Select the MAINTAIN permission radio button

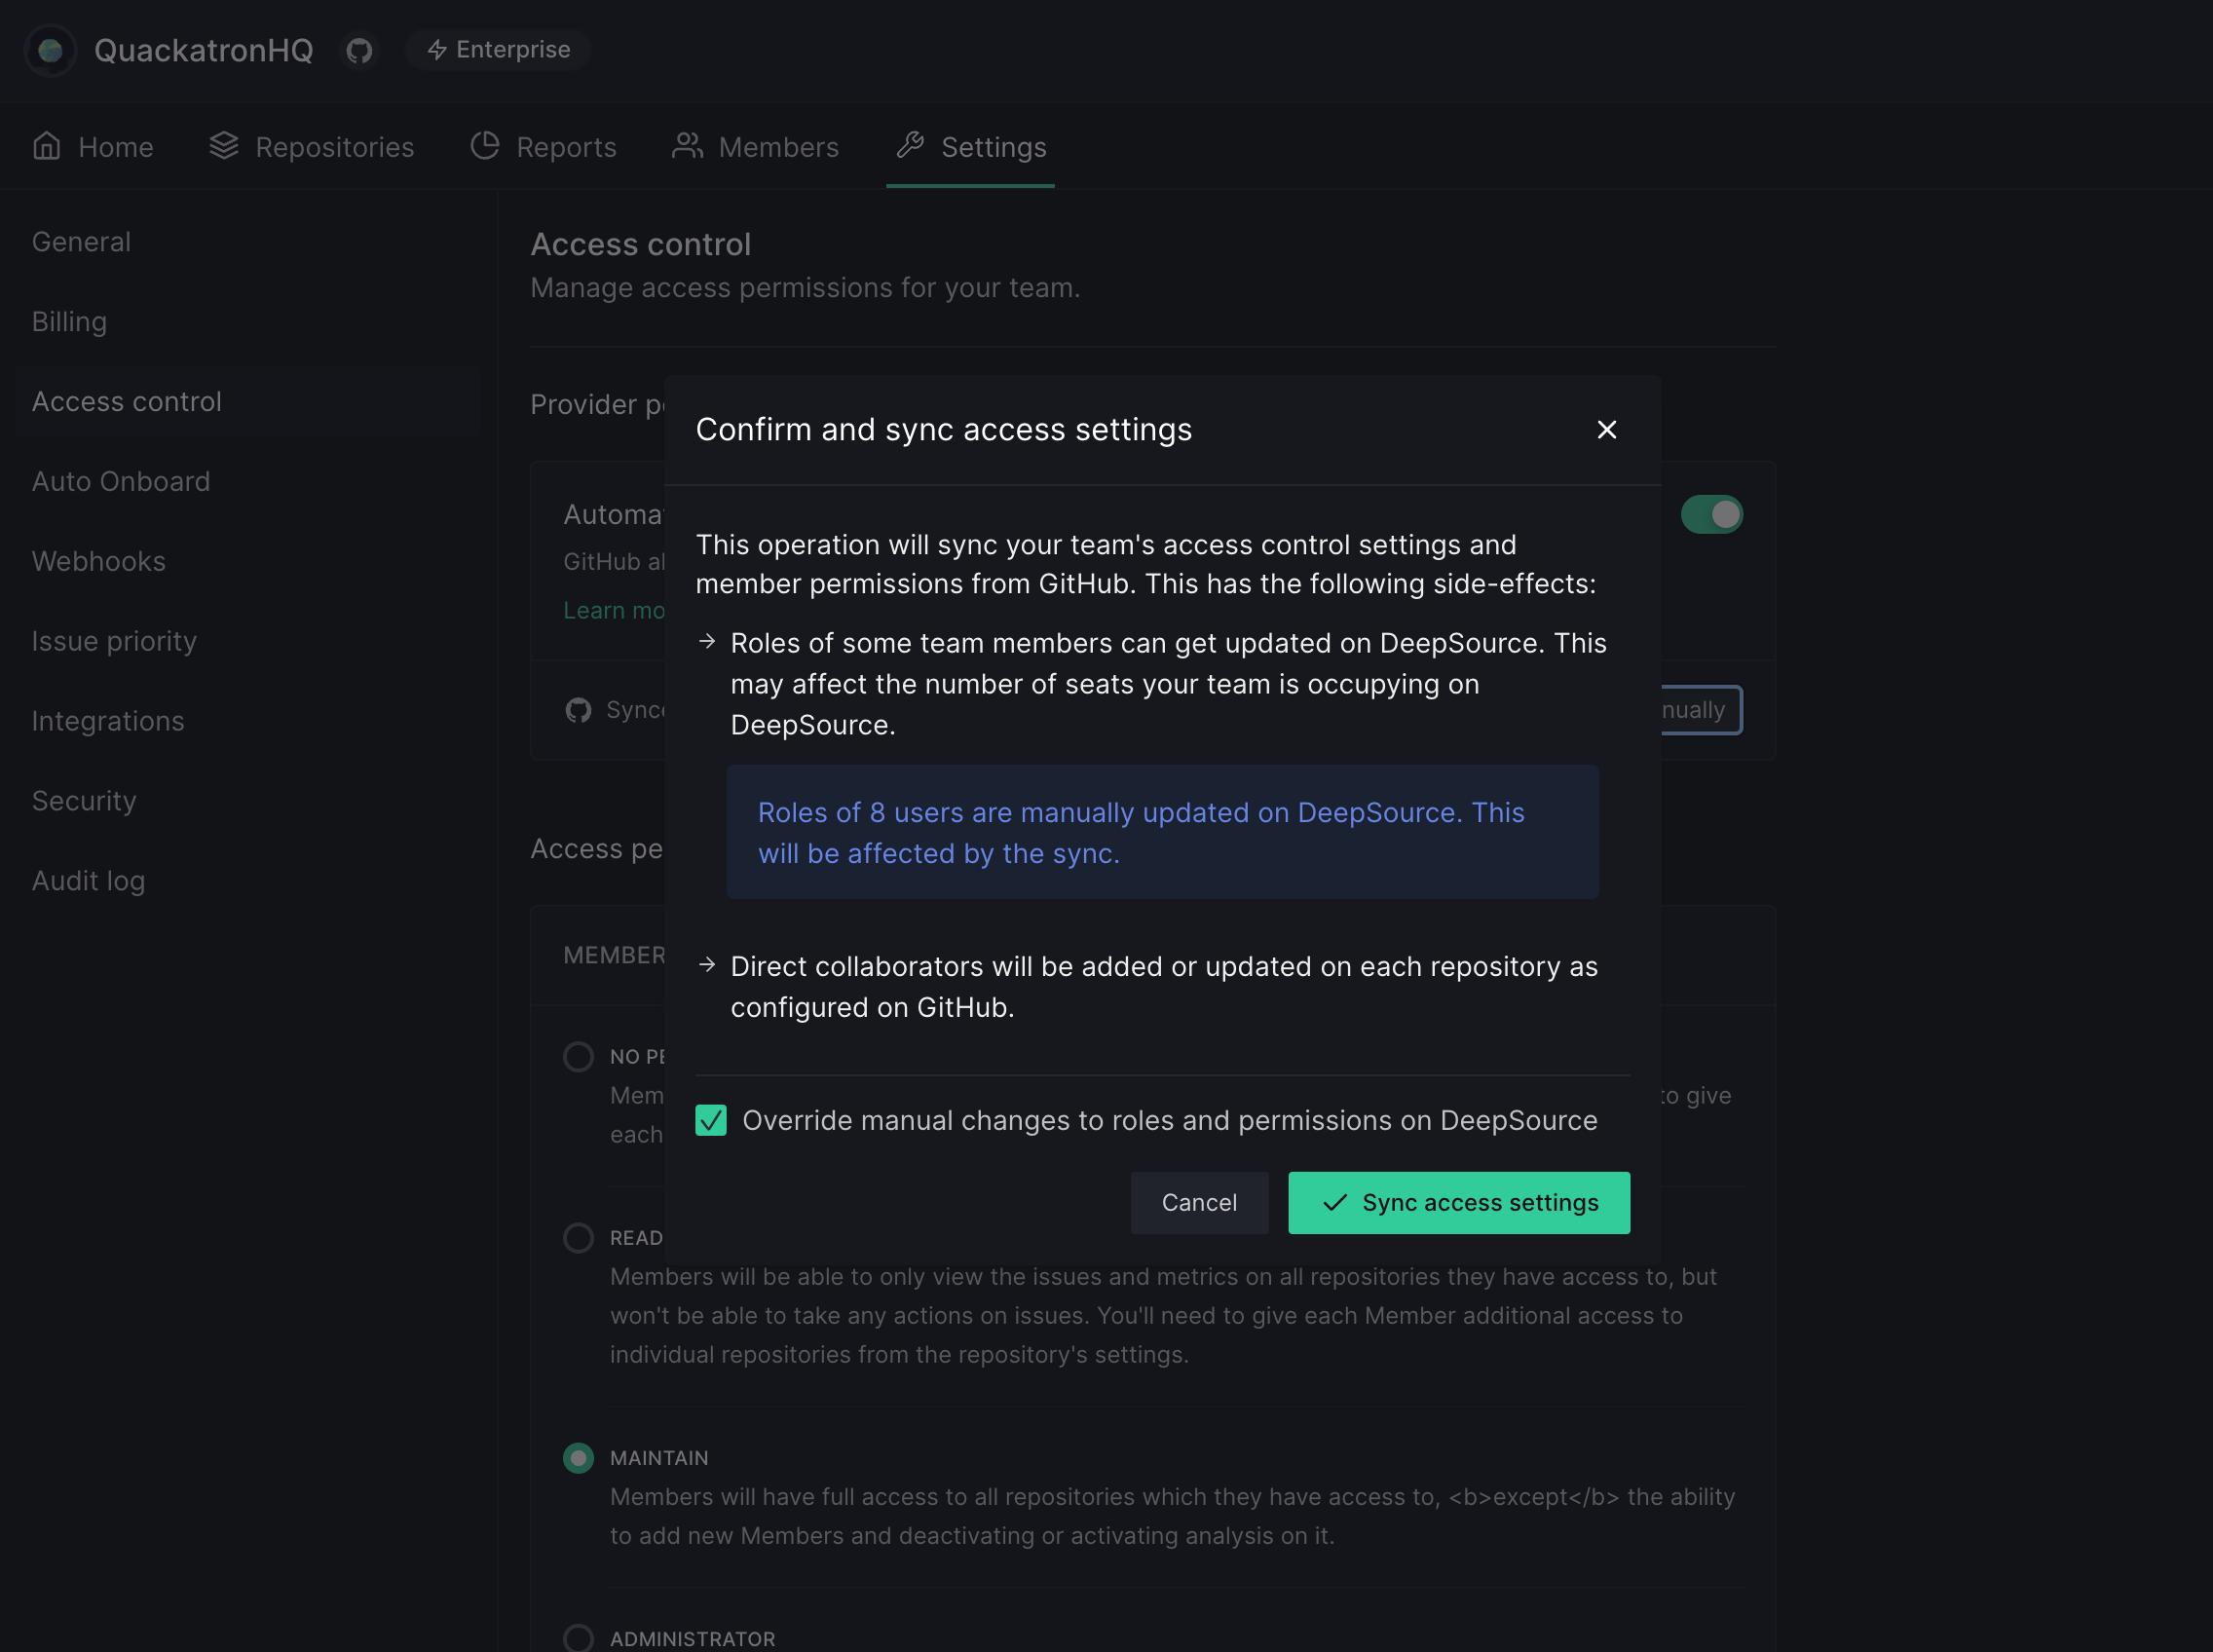[x=578, y=1458]
